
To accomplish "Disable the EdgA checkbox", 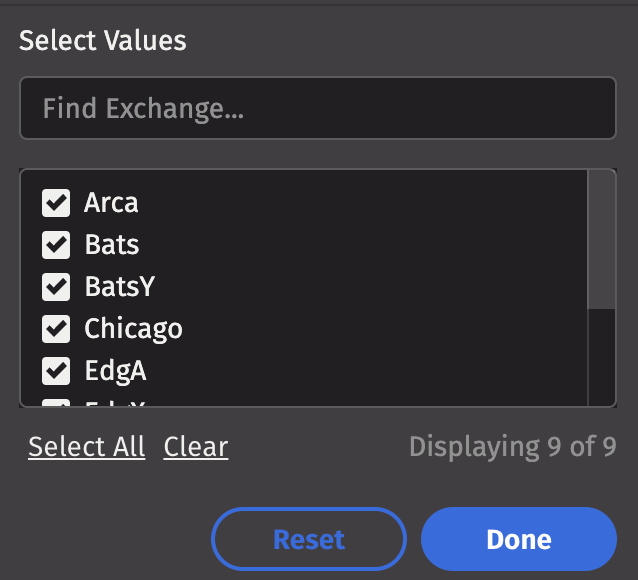I will click(55, 371).
